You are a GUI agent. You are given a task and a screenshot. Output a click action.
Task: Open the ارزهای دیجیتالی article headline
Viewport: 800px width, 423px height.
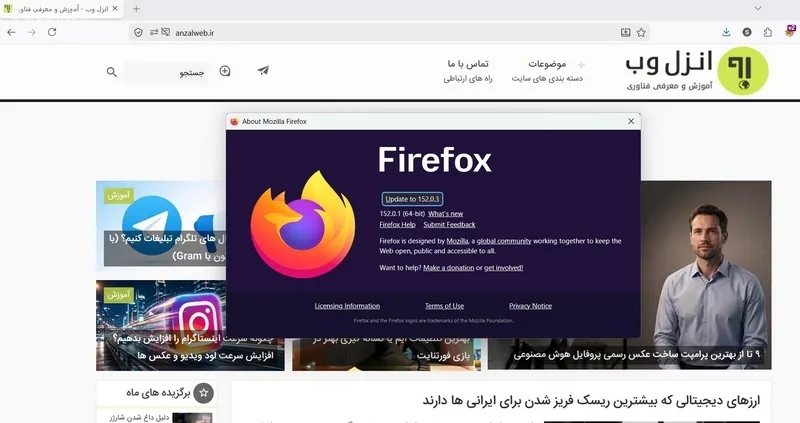(591, 401)
